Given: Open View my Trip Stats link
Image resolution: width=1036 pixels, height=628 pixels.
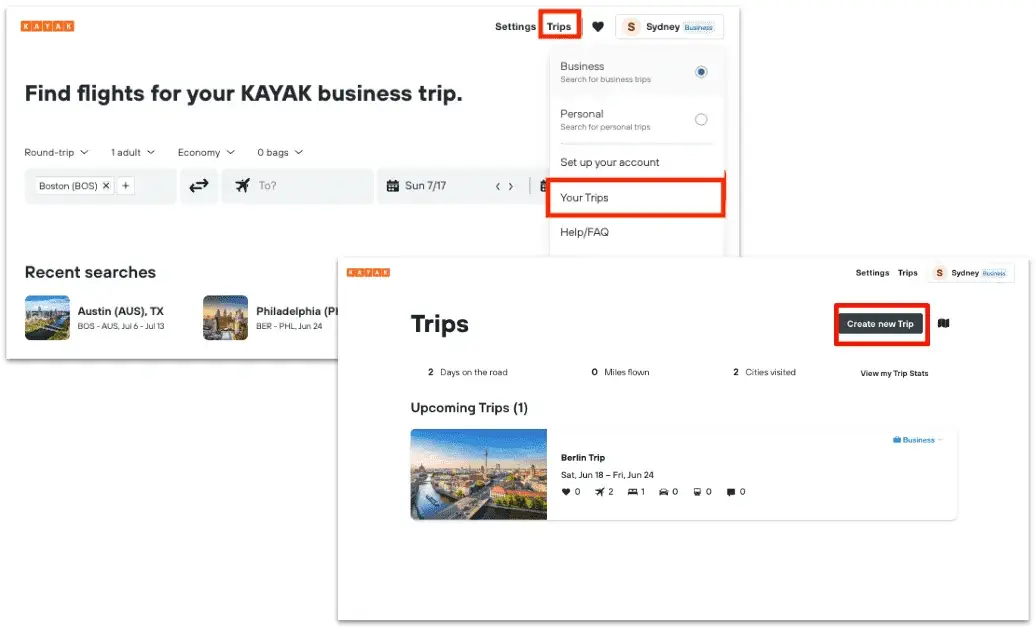Looking at the screenshot, I should (894, 373).
